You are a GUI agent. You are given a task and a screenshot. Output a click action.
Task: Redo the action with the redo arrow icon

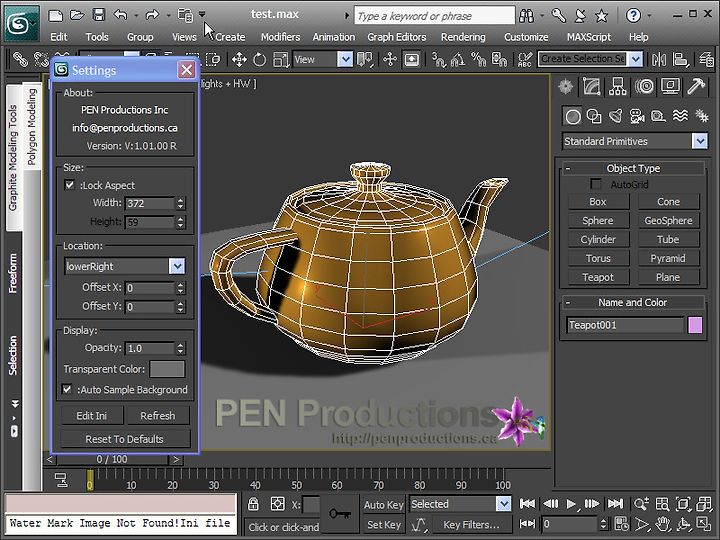click(x=152, y=15)
